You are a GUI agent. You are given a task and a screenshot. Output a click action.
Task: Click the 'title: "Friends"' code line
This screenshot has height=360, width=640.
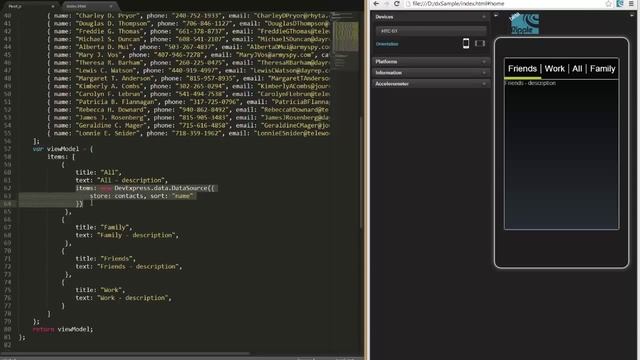[105, 259]
